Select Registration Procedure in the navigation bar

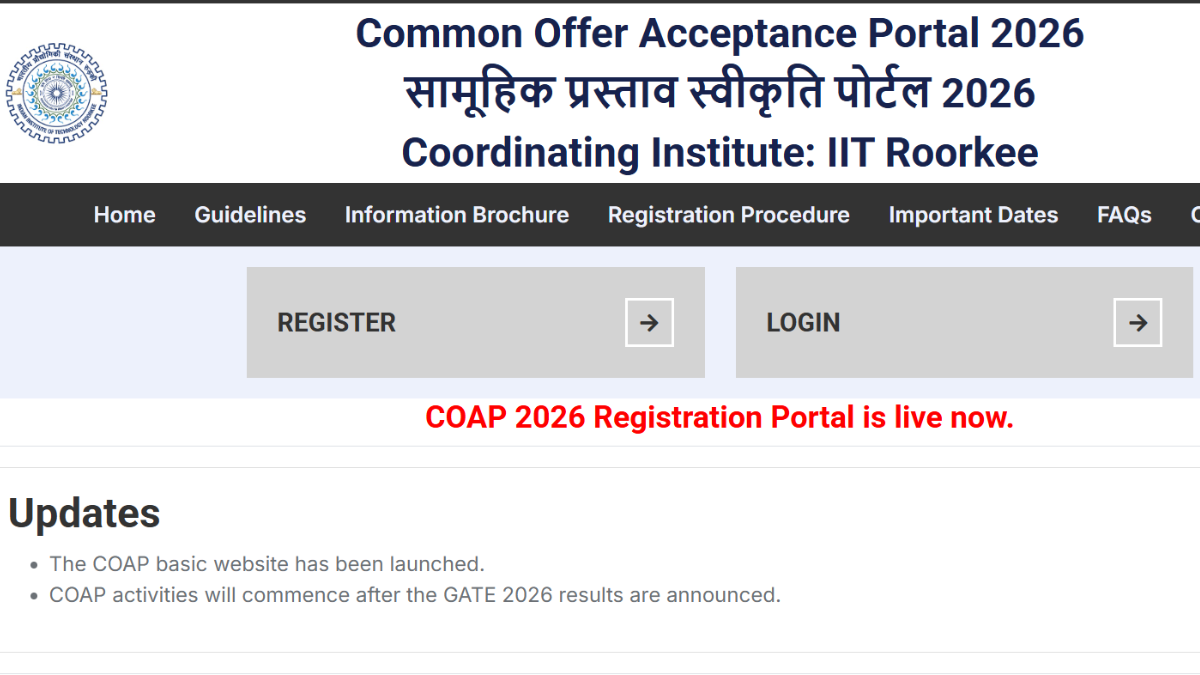(728, 215)
